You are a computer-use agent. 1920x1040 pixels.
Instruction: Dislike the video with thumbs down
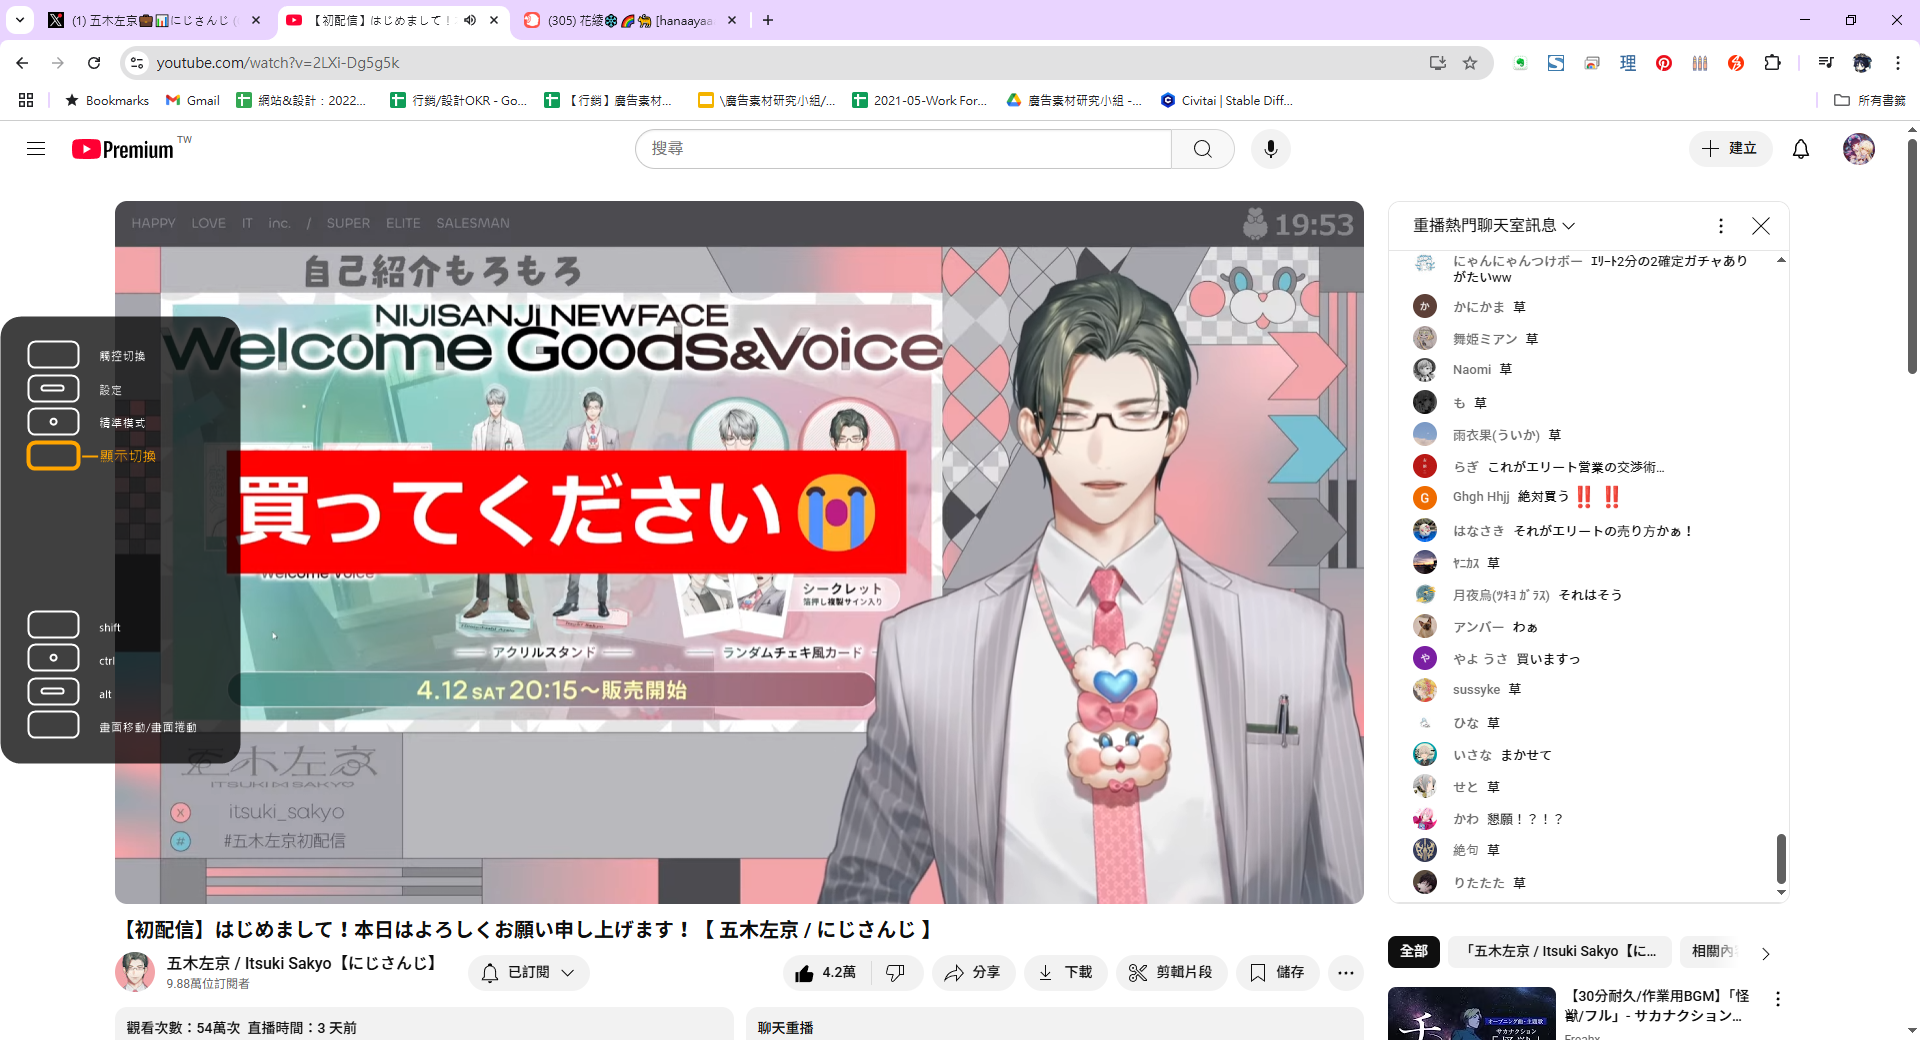(x=896, y=973)
